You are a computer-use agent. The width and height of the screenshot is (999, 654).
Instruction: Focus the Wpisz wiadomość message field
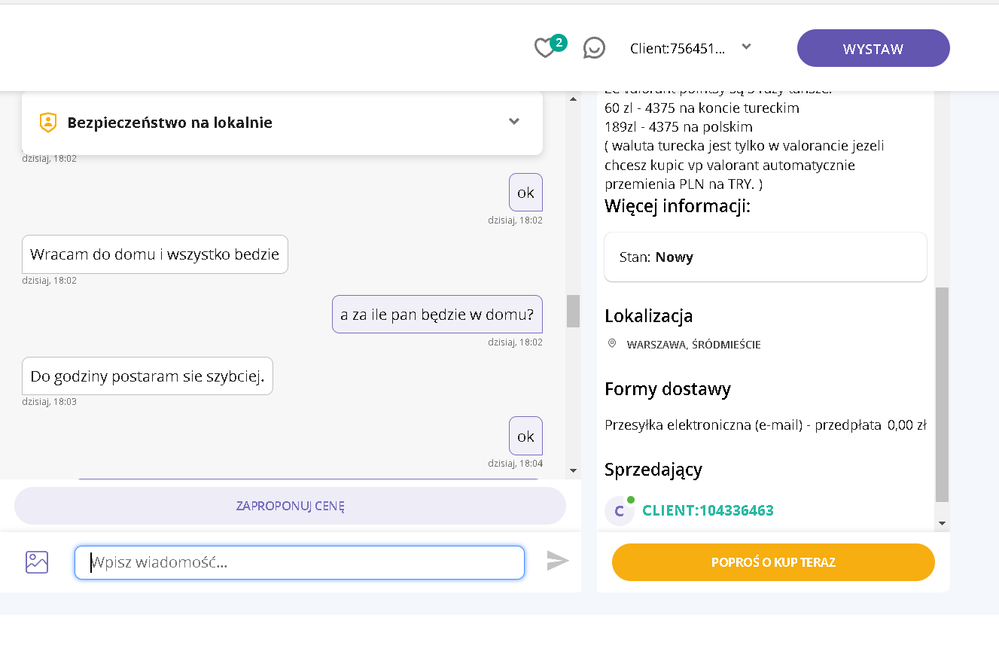[x=300, y=562]
